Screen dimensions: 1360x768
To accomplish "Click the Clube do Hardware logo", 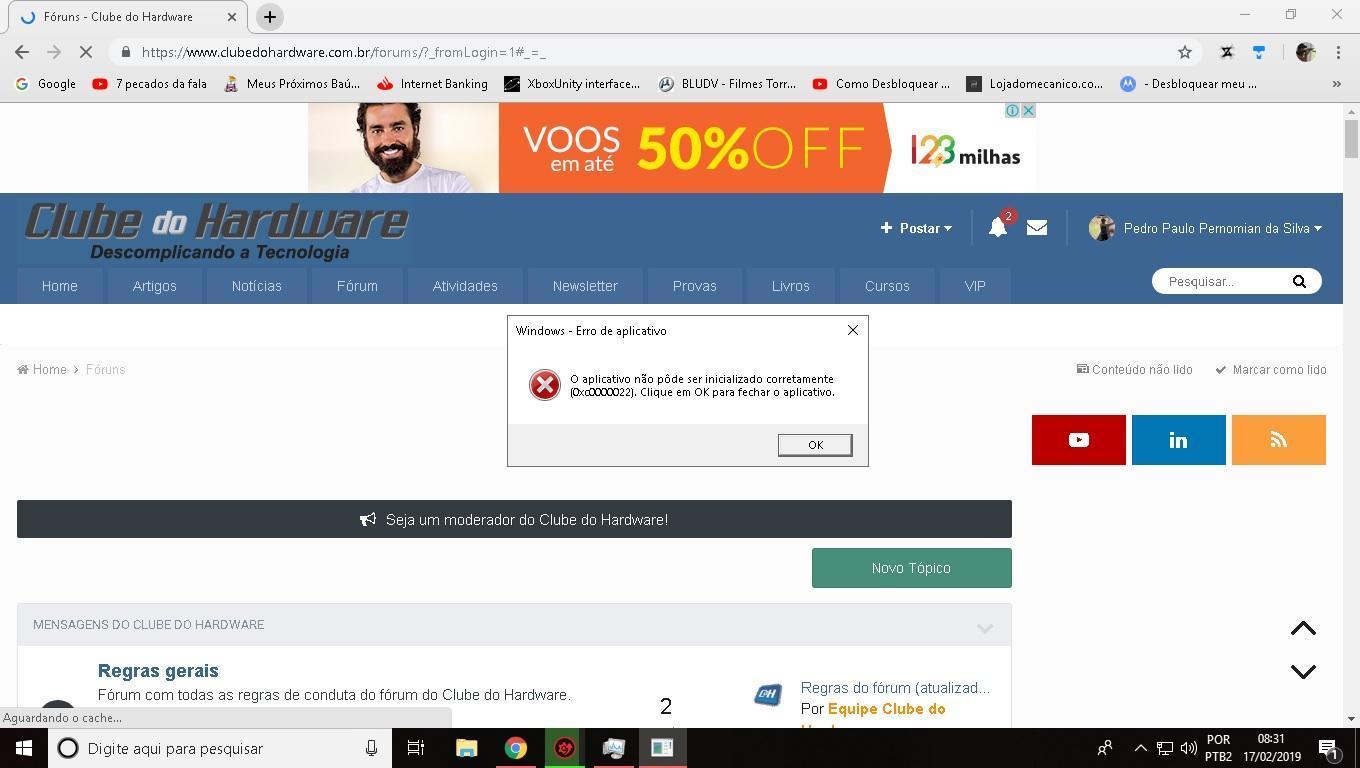I will (x=216, y=231).
